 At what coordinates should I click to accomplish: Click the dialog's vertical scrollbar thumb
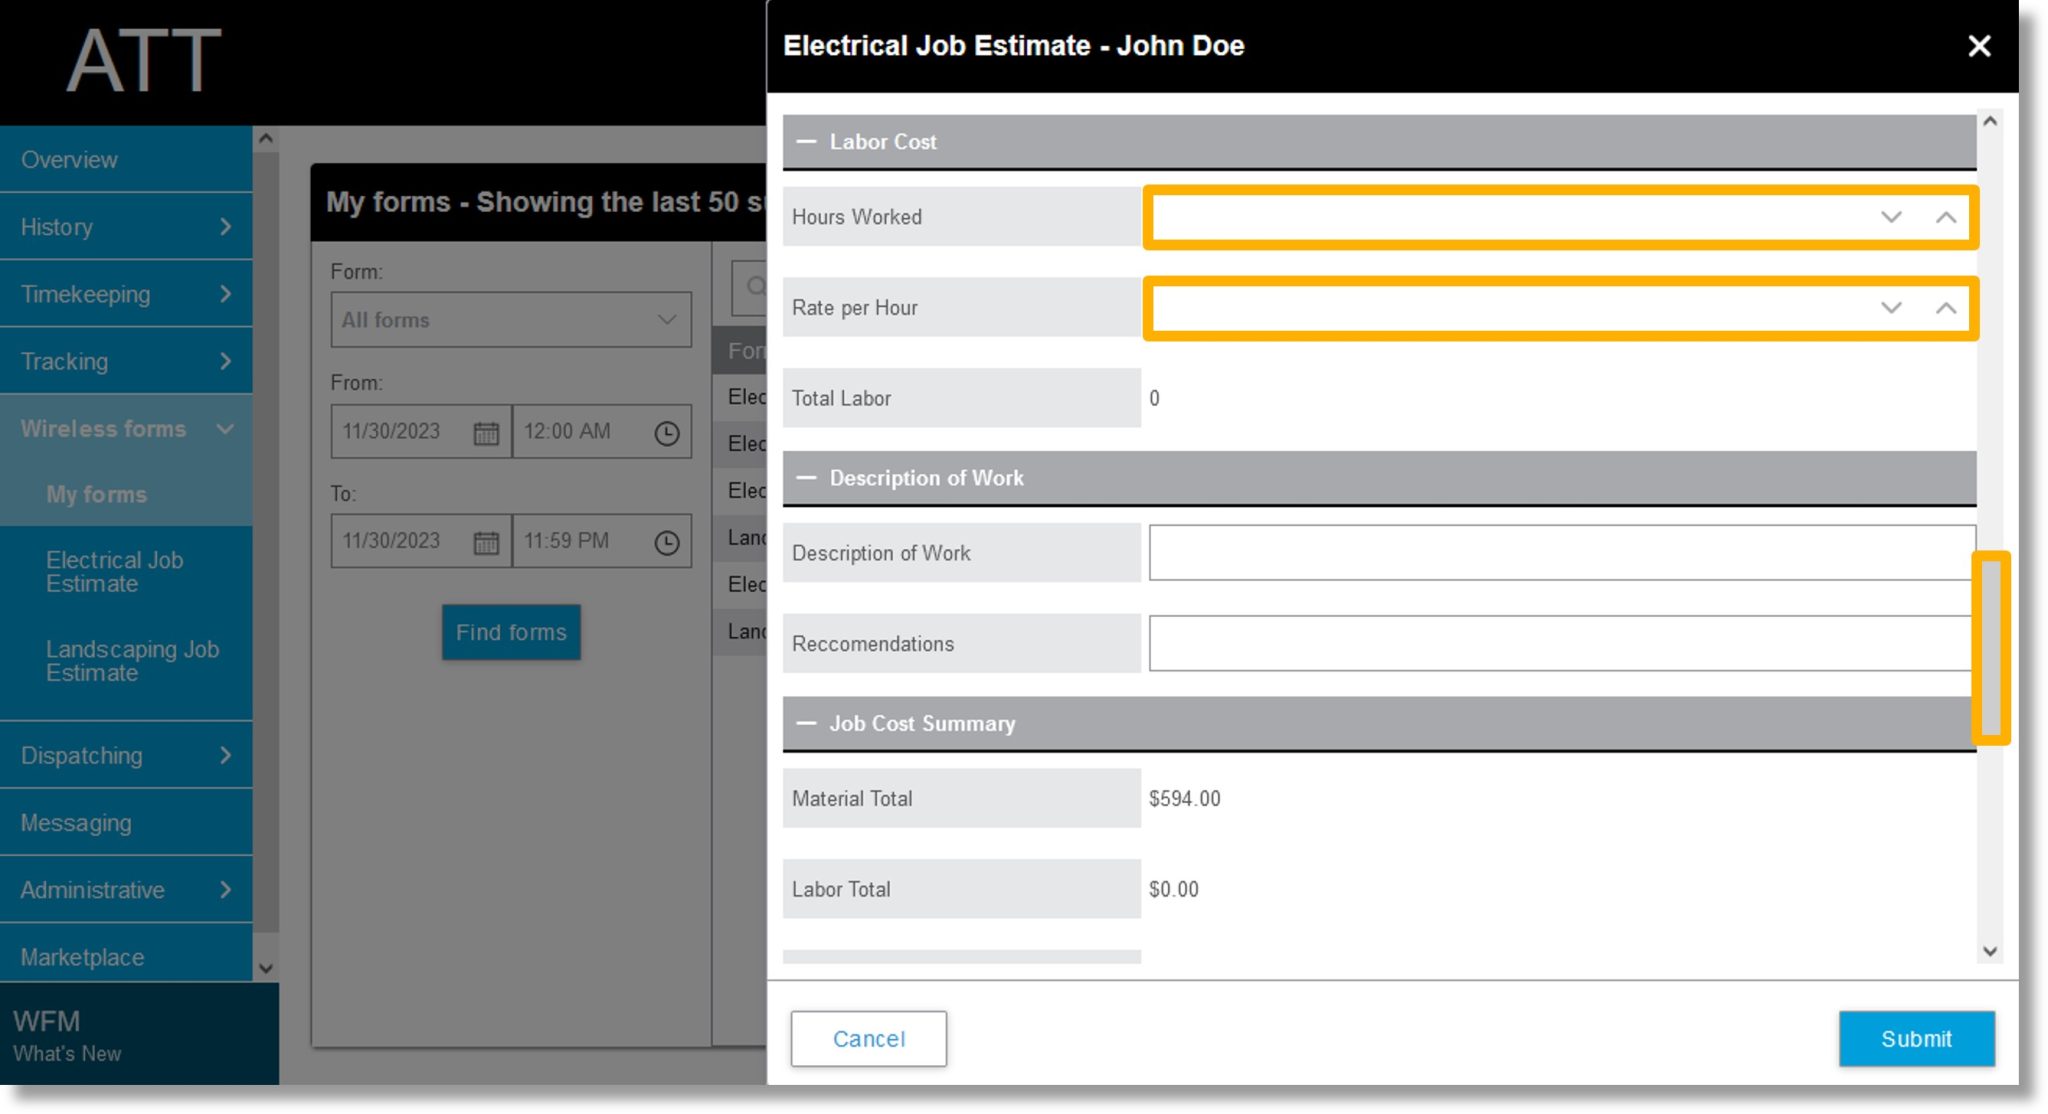tap(1990, 648)
